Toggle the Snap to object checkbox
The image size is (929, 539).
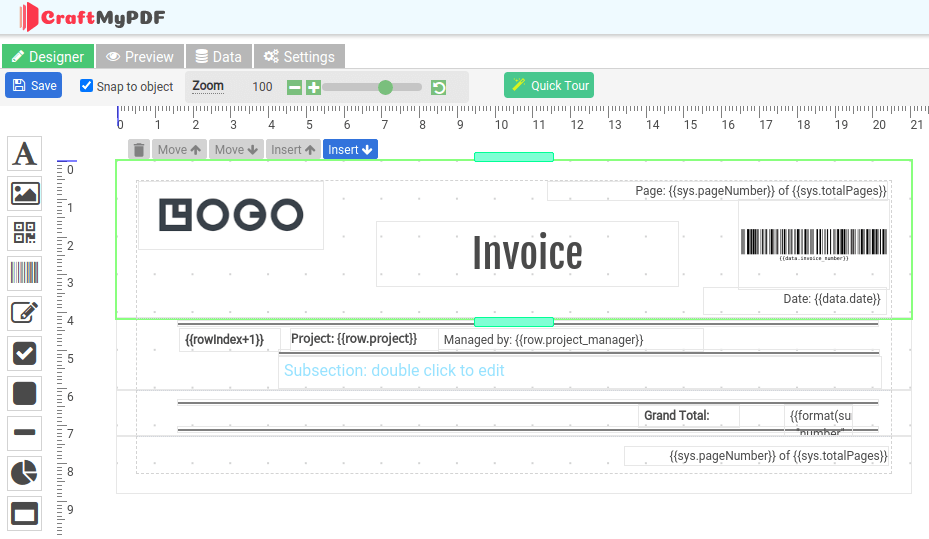(87, 86)
